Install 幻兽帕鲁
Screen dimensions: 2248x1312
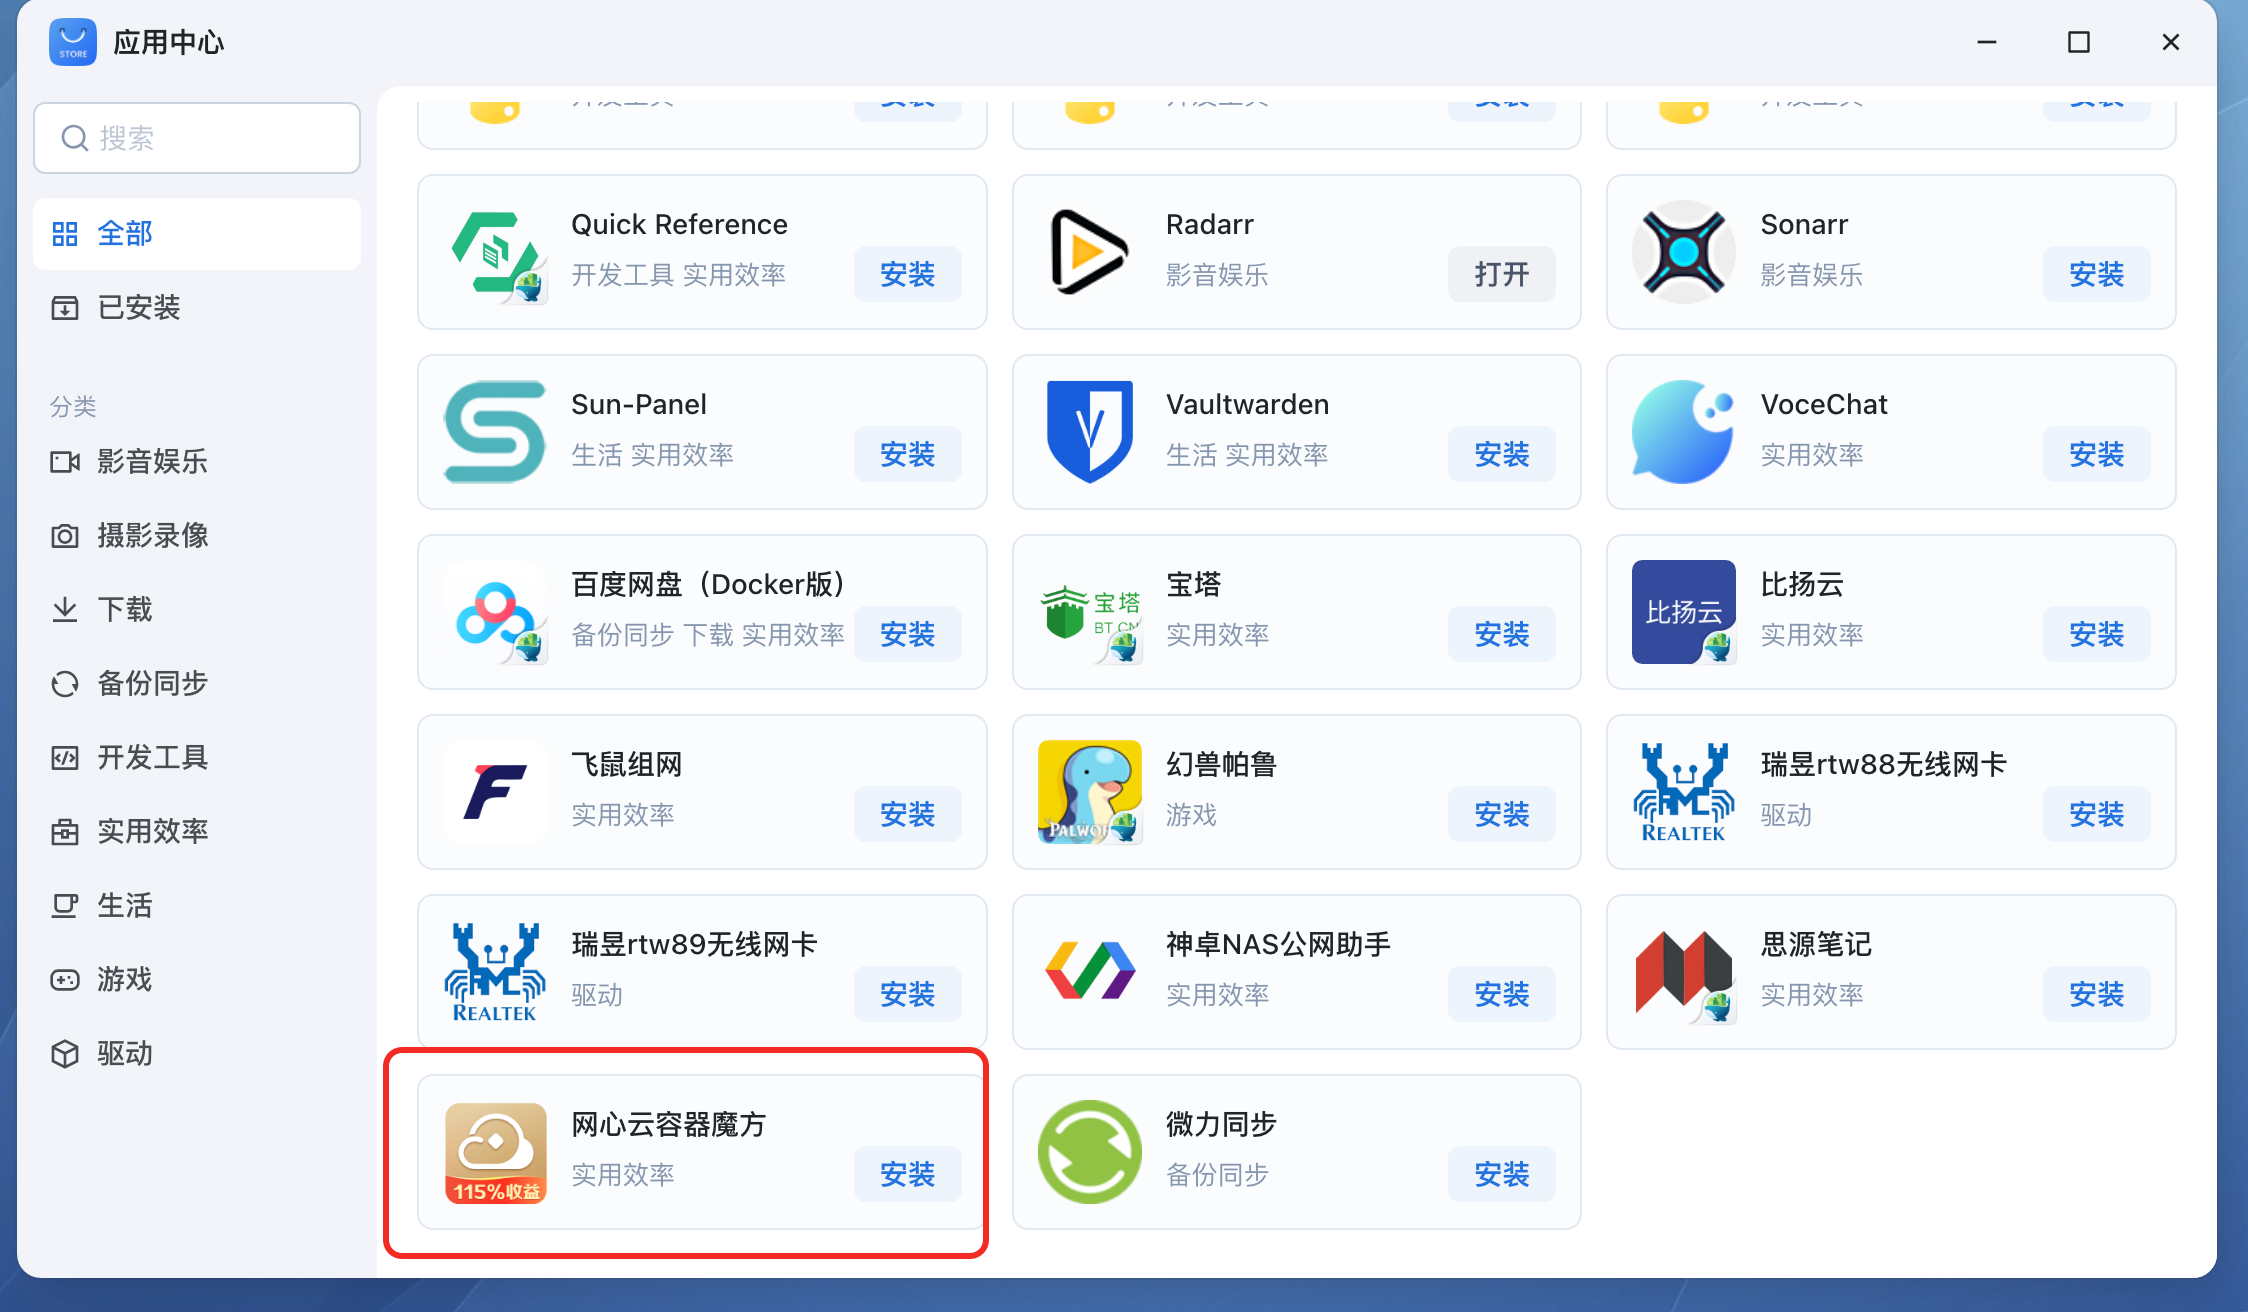point(1501,814)
